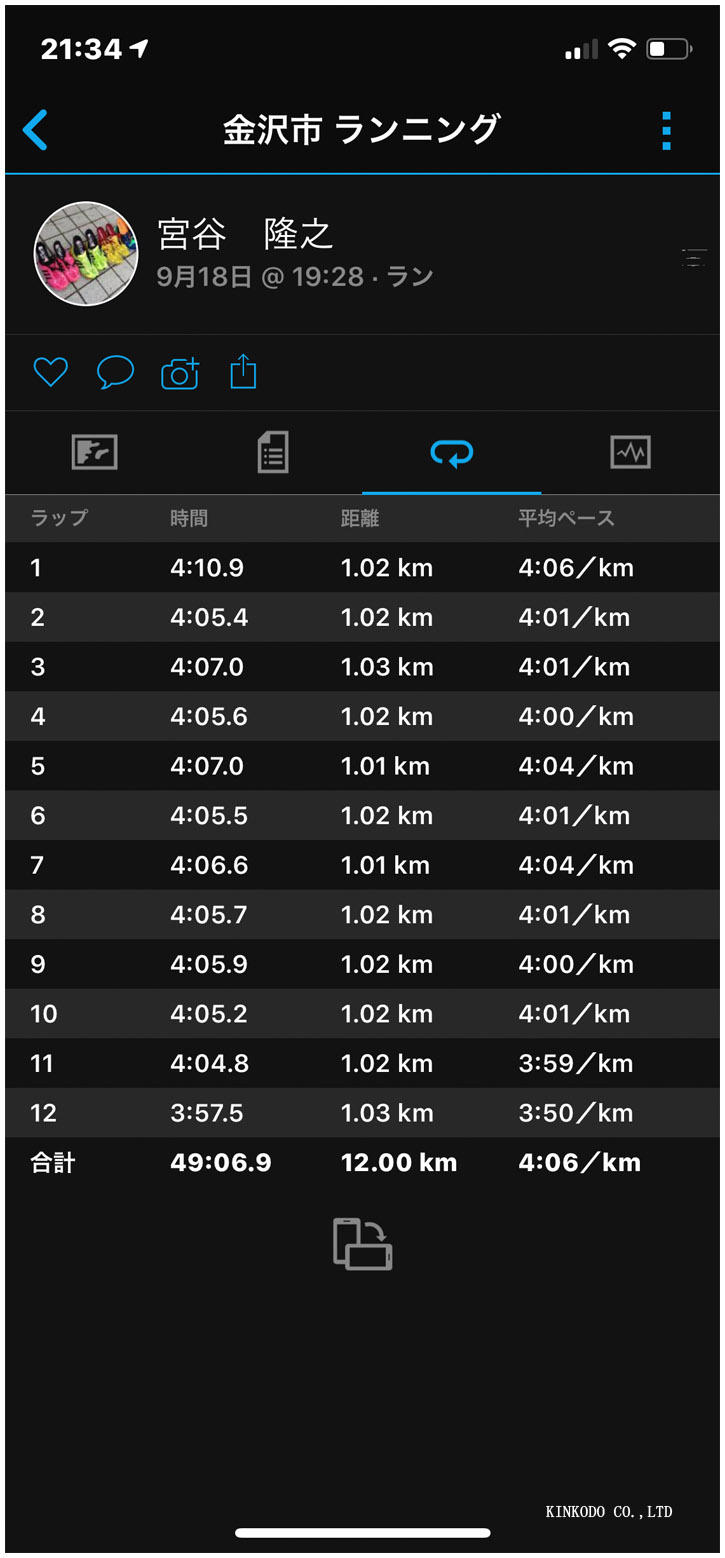Viewport: 725px width, 1558px height.
Task: Like the activity with the heart icon
Action: 50,373
